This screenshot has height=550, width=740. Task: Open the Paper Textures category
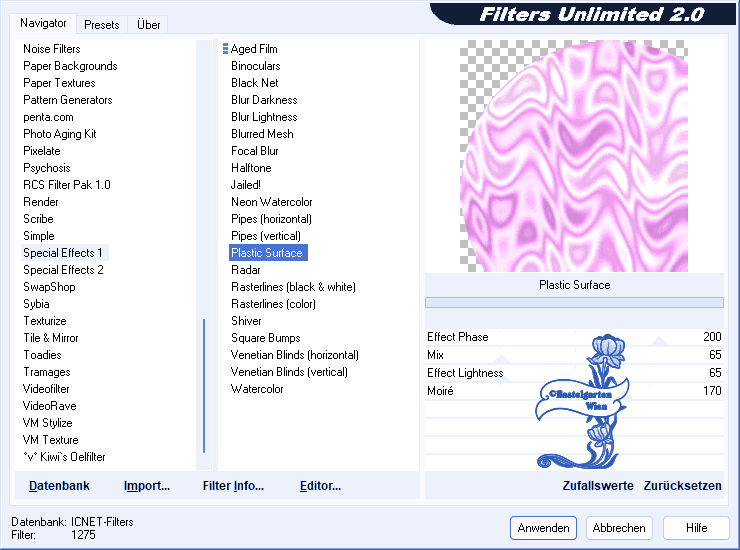(x=59, y=83)
